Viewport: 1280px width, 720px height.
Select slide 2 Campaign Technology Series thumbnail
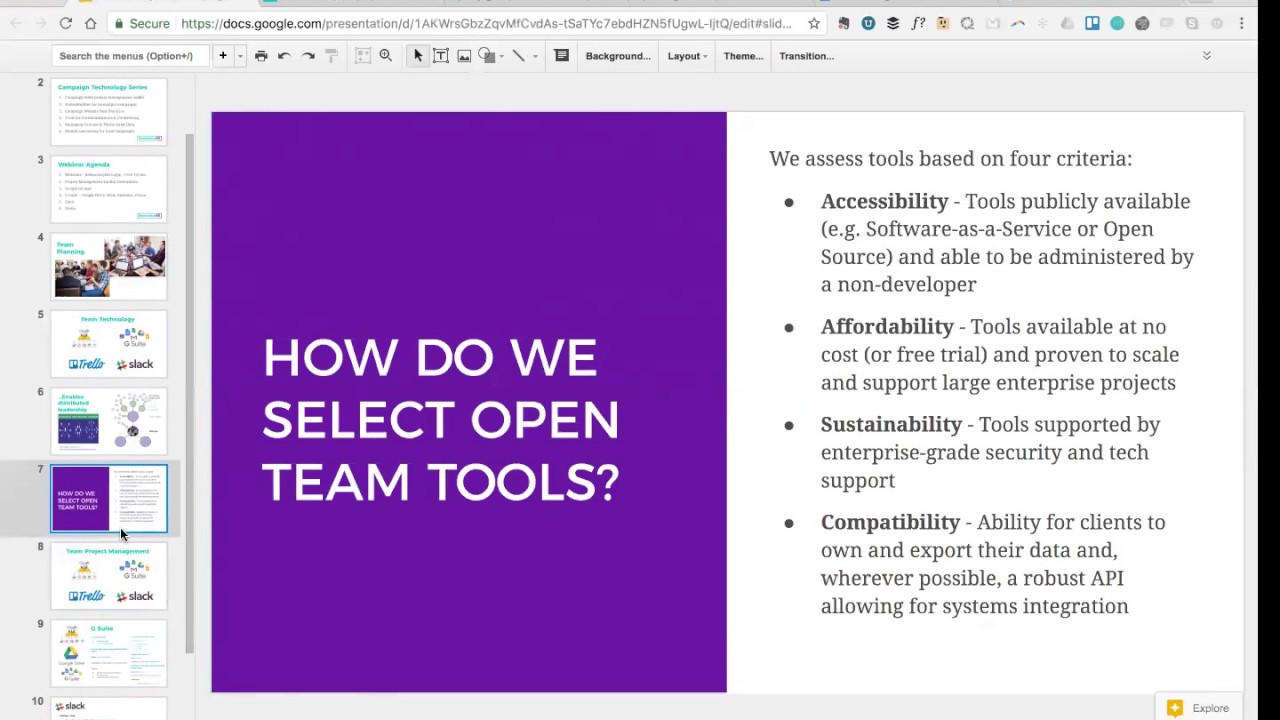109,112
